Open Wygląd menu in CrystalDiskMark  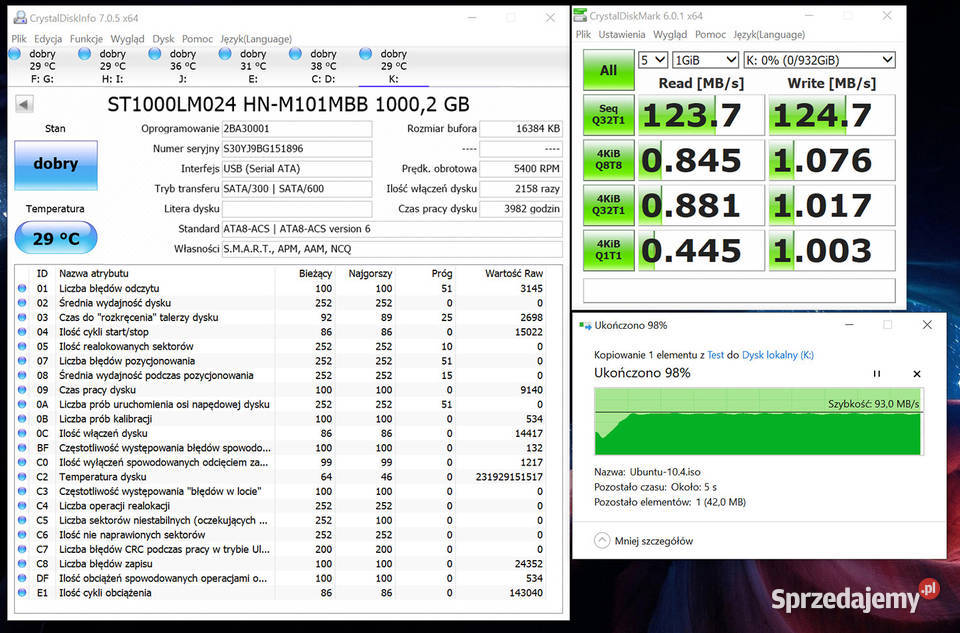point(670,34)
